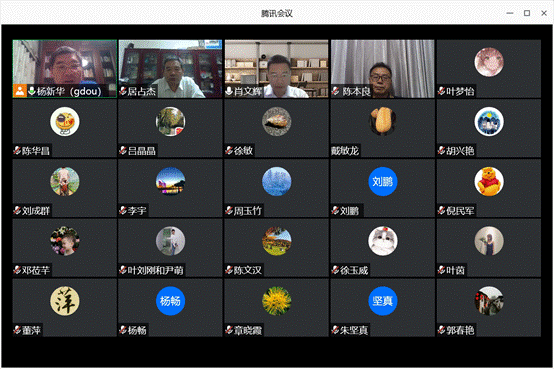
Task: Select 杨新华 (gdou) video tile
Action: pyautogui.click(x=65, y=69)
